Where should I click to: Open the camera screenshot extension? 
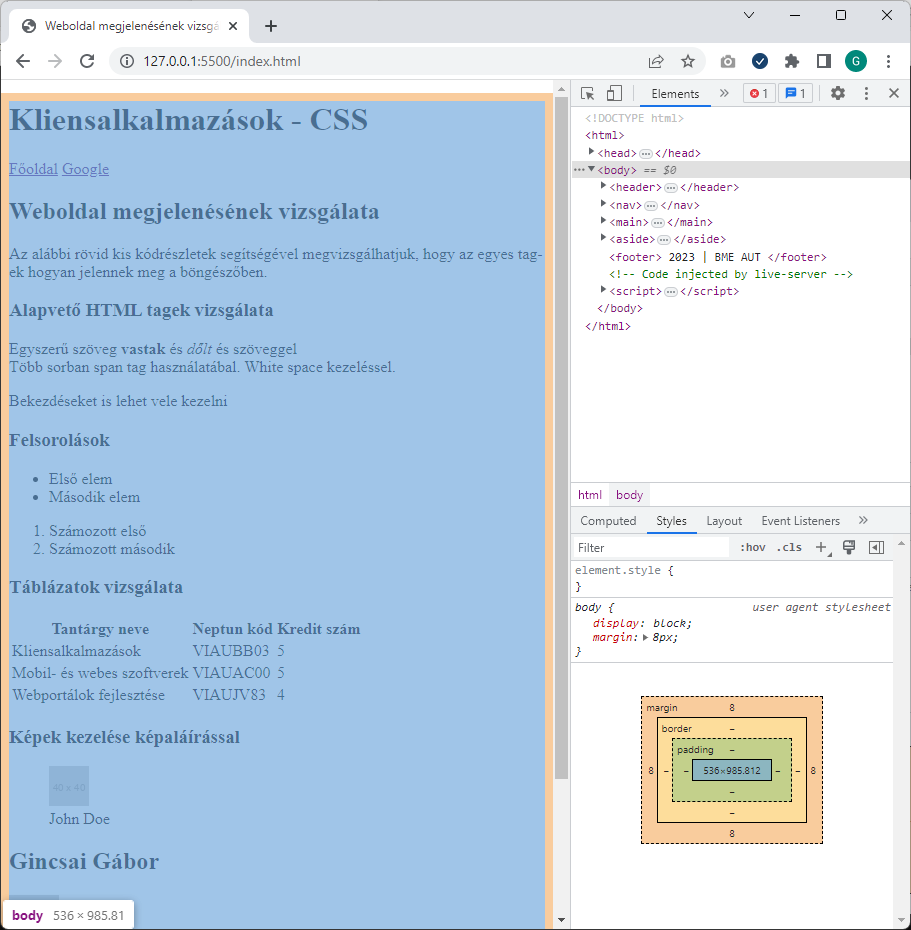coord(728,61)
